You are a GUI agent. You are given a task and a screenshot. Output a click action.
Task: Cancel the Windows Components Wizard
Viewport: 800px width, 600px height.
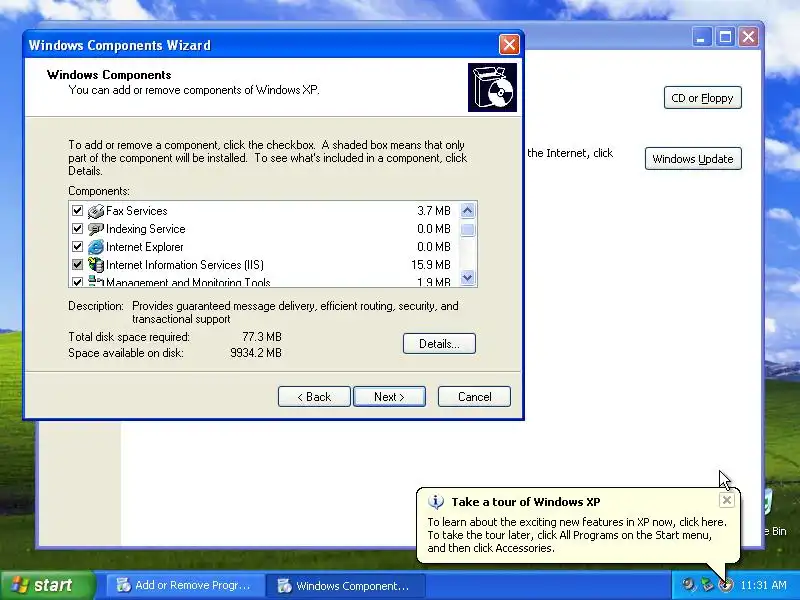(x=474, y=396)
